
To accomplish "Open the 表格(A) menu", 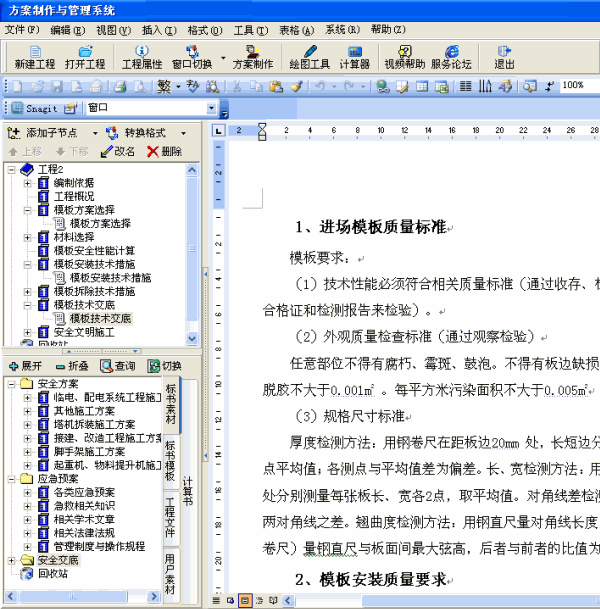I will tap(297, 30).
